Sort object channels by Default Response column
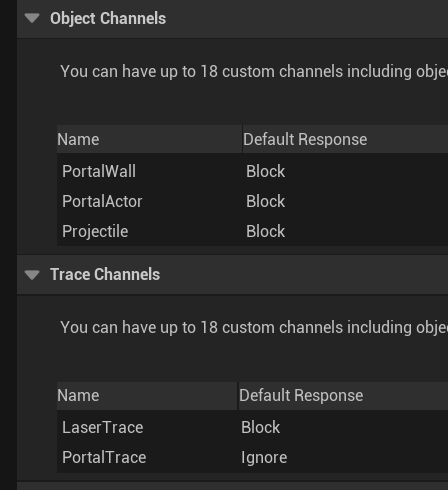448x490 pixels. coord(345,139)
